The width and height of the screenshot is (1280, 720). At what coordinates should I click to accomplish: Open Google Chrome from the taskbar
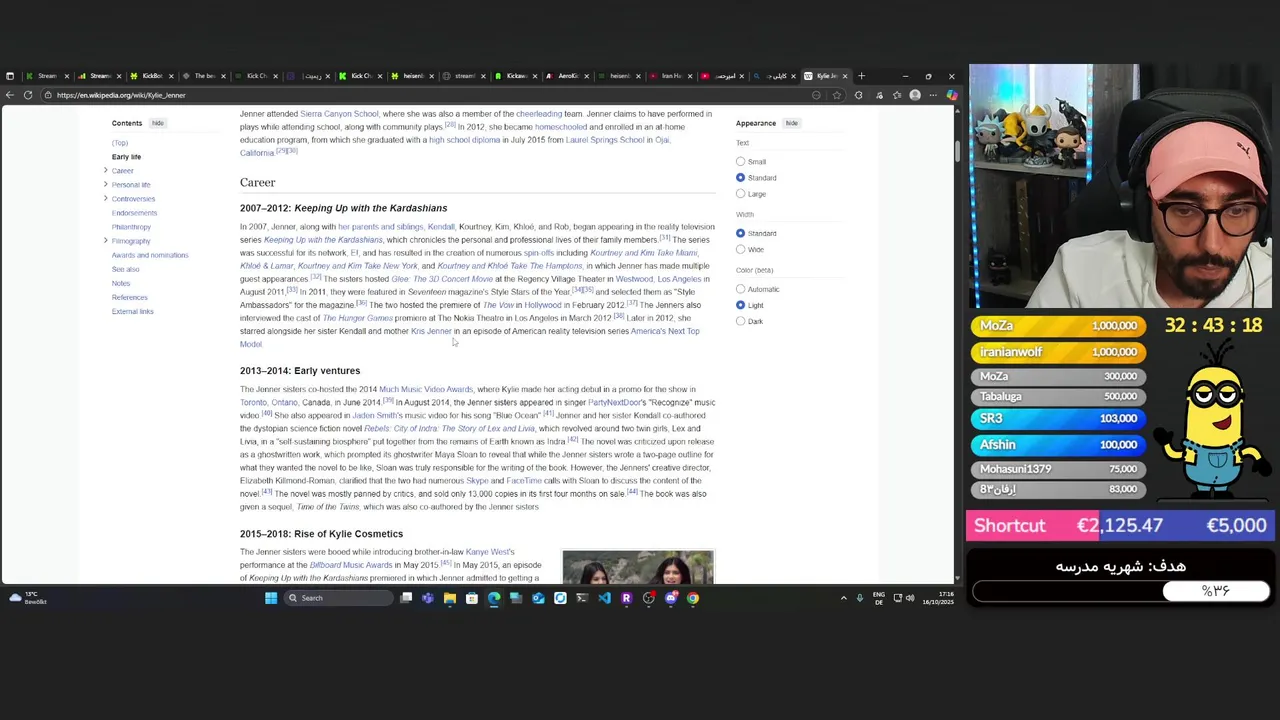(x=693, y=598)
